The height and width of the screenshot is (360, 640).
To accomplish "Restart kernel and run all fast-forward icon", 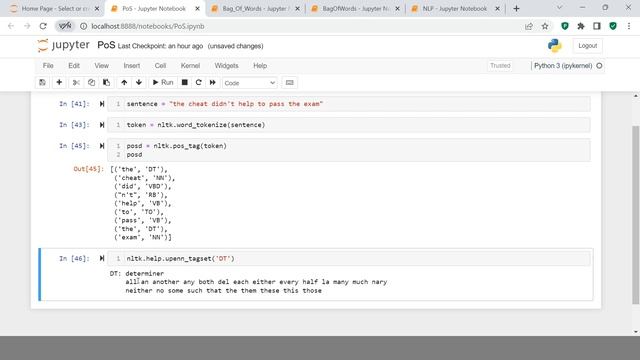I will point(213,82).
